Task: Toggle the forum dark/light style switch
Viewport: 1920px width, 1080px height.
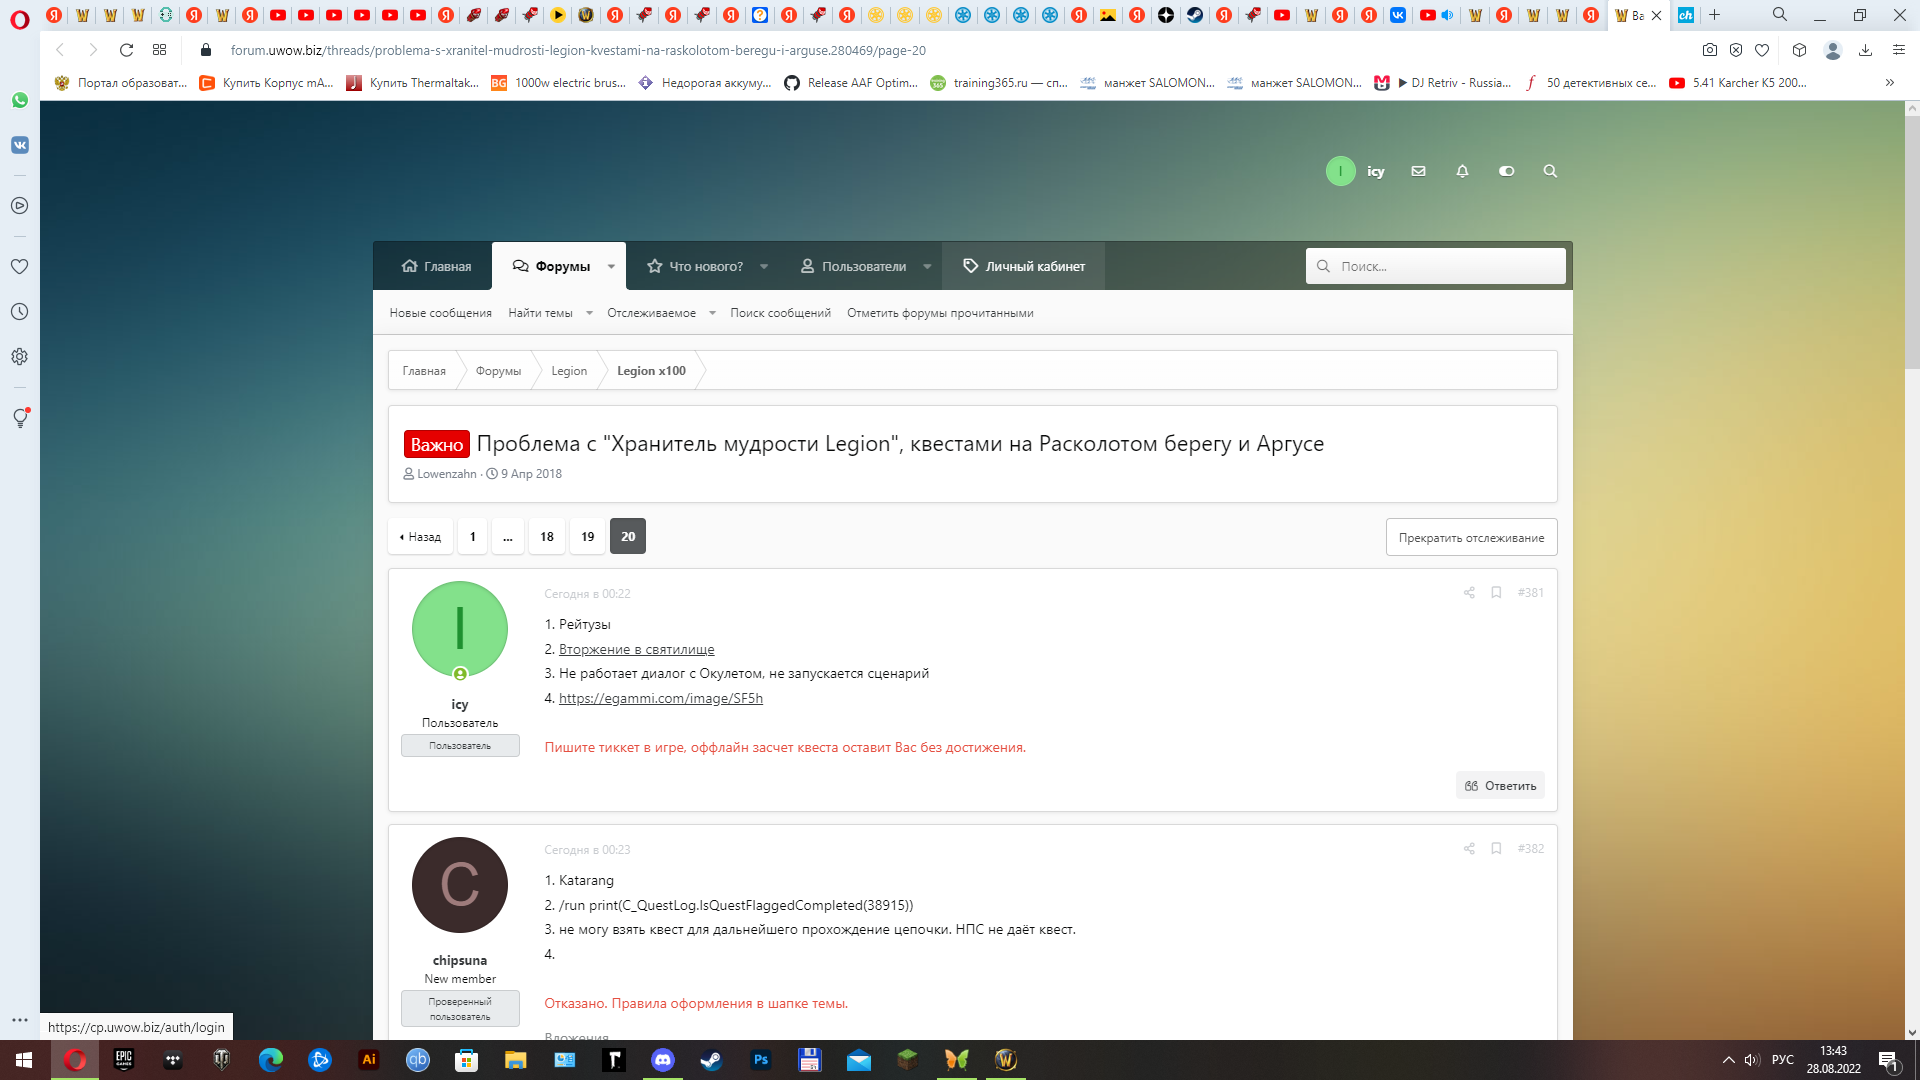Action: pyautogui.click(x=1506, y=171)
